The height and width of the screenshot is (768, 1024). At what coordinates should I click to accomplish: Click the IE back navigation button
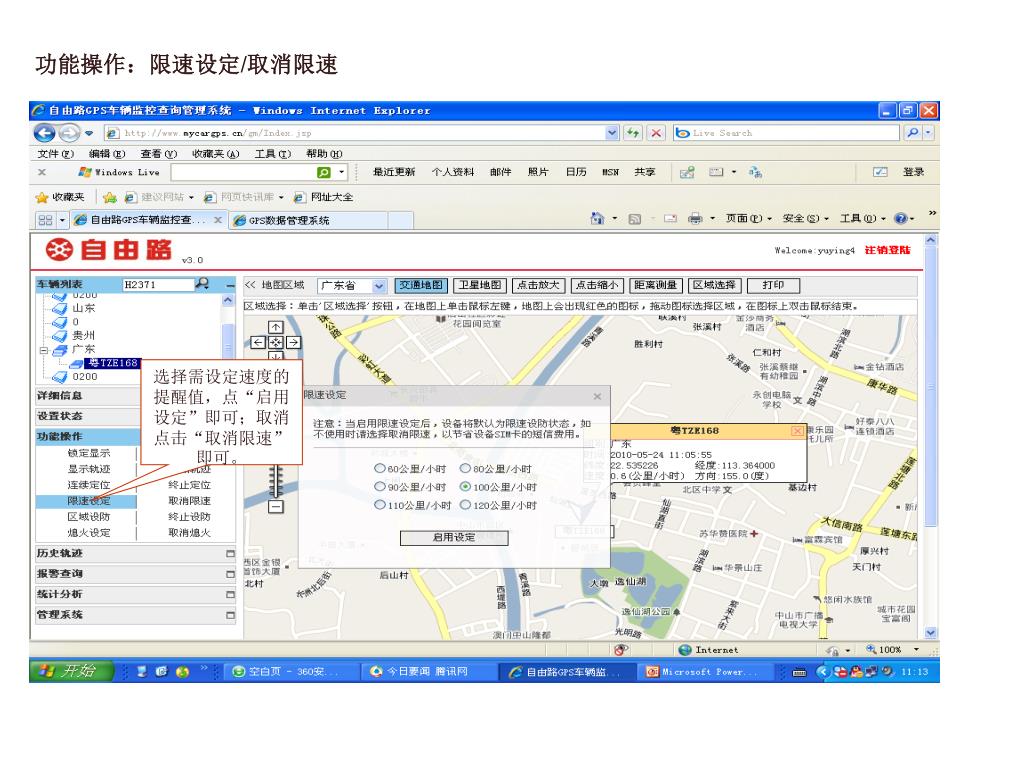[x=44, y=133]
